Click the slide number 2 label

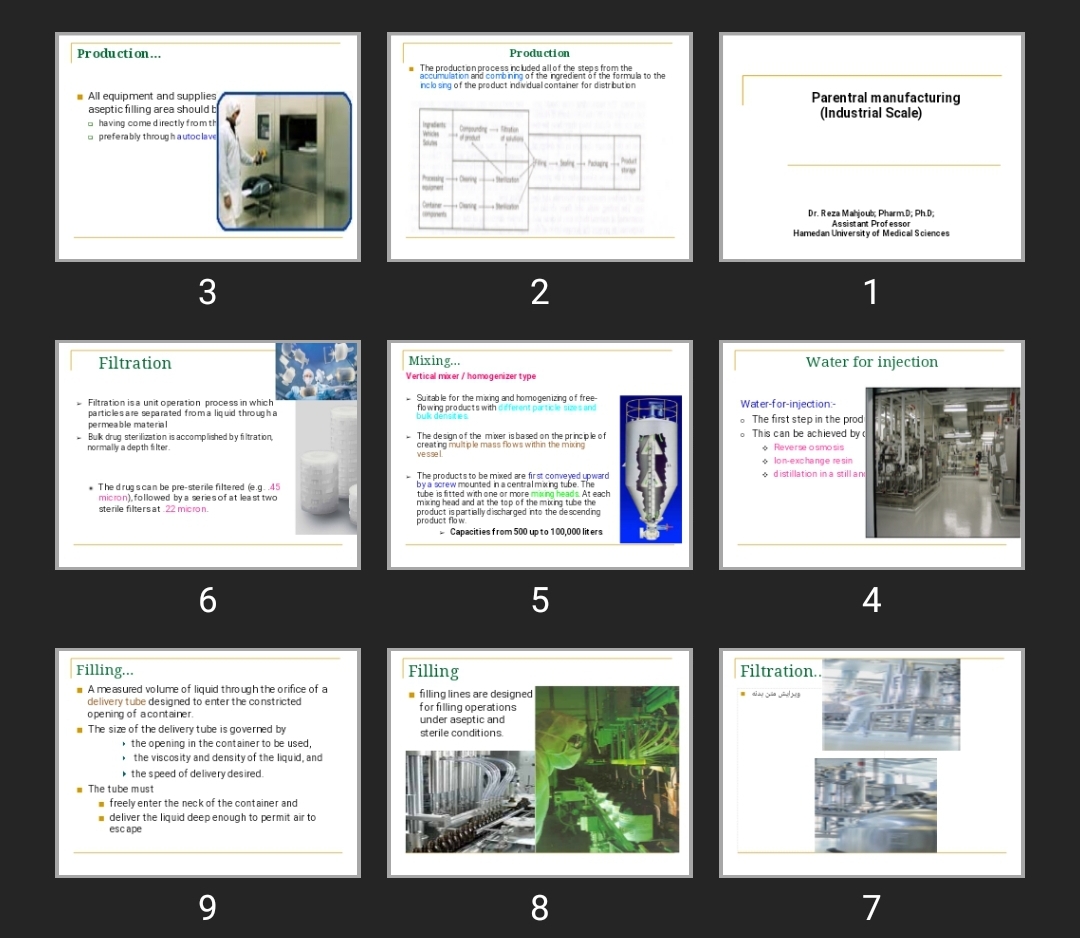click(539, 292)
